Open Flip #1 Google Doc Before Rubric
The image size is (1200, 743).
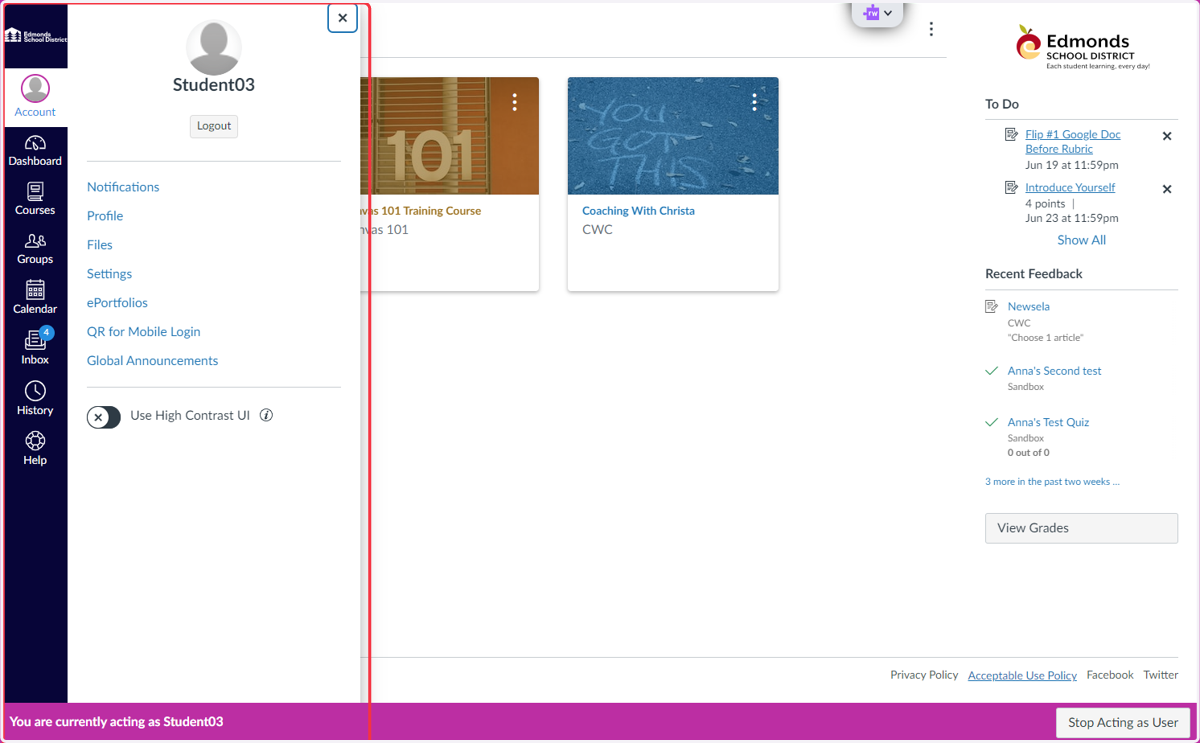point(1072,141)
